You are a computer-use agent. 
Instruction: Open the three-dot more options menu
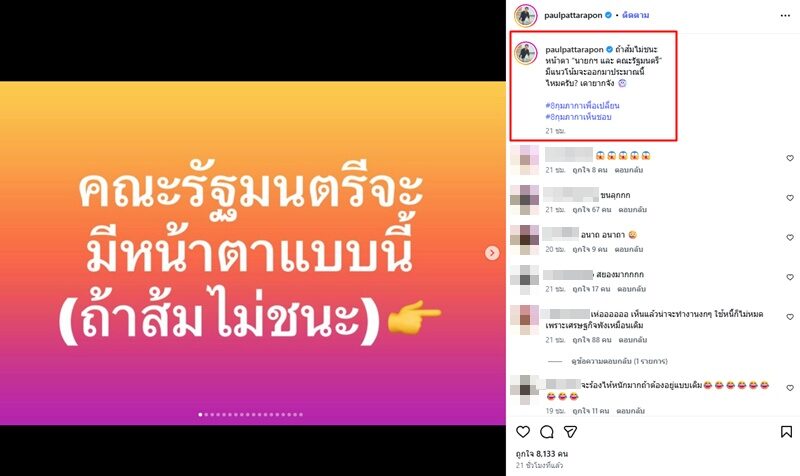click(x=785, y=16)
